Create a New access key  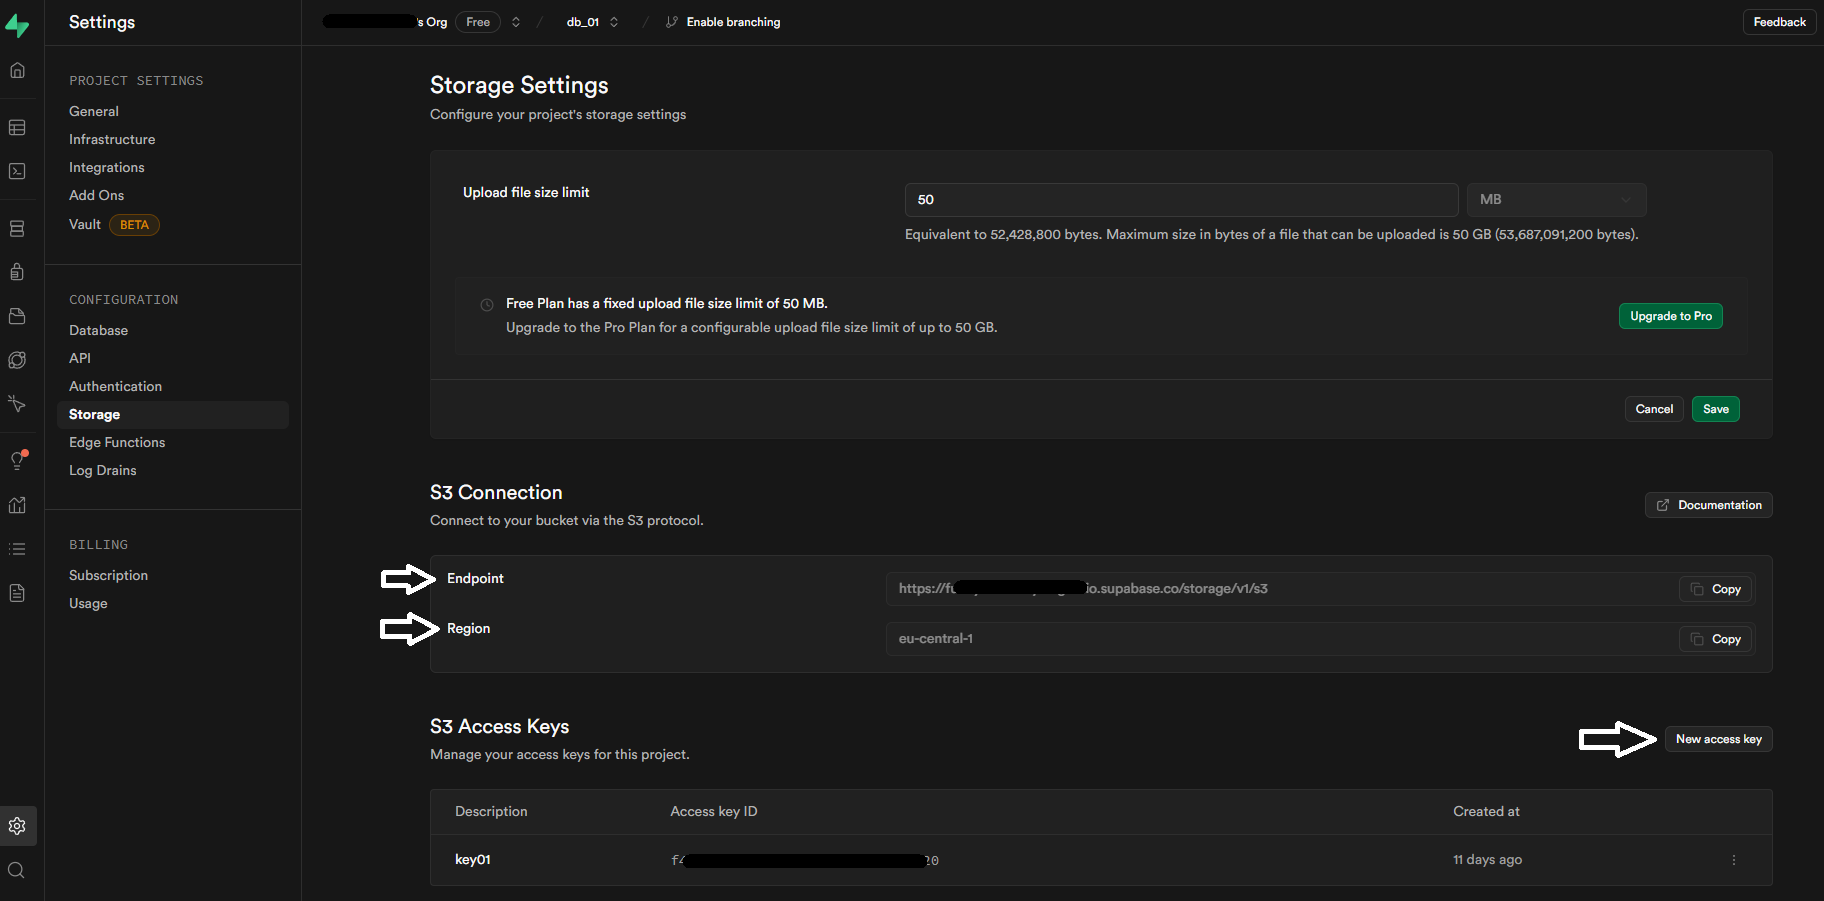pos(1718,739)
